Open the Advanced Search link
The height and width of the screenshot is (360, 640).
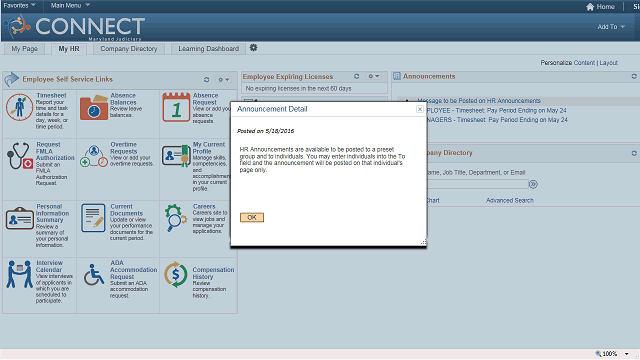(509, 200)
